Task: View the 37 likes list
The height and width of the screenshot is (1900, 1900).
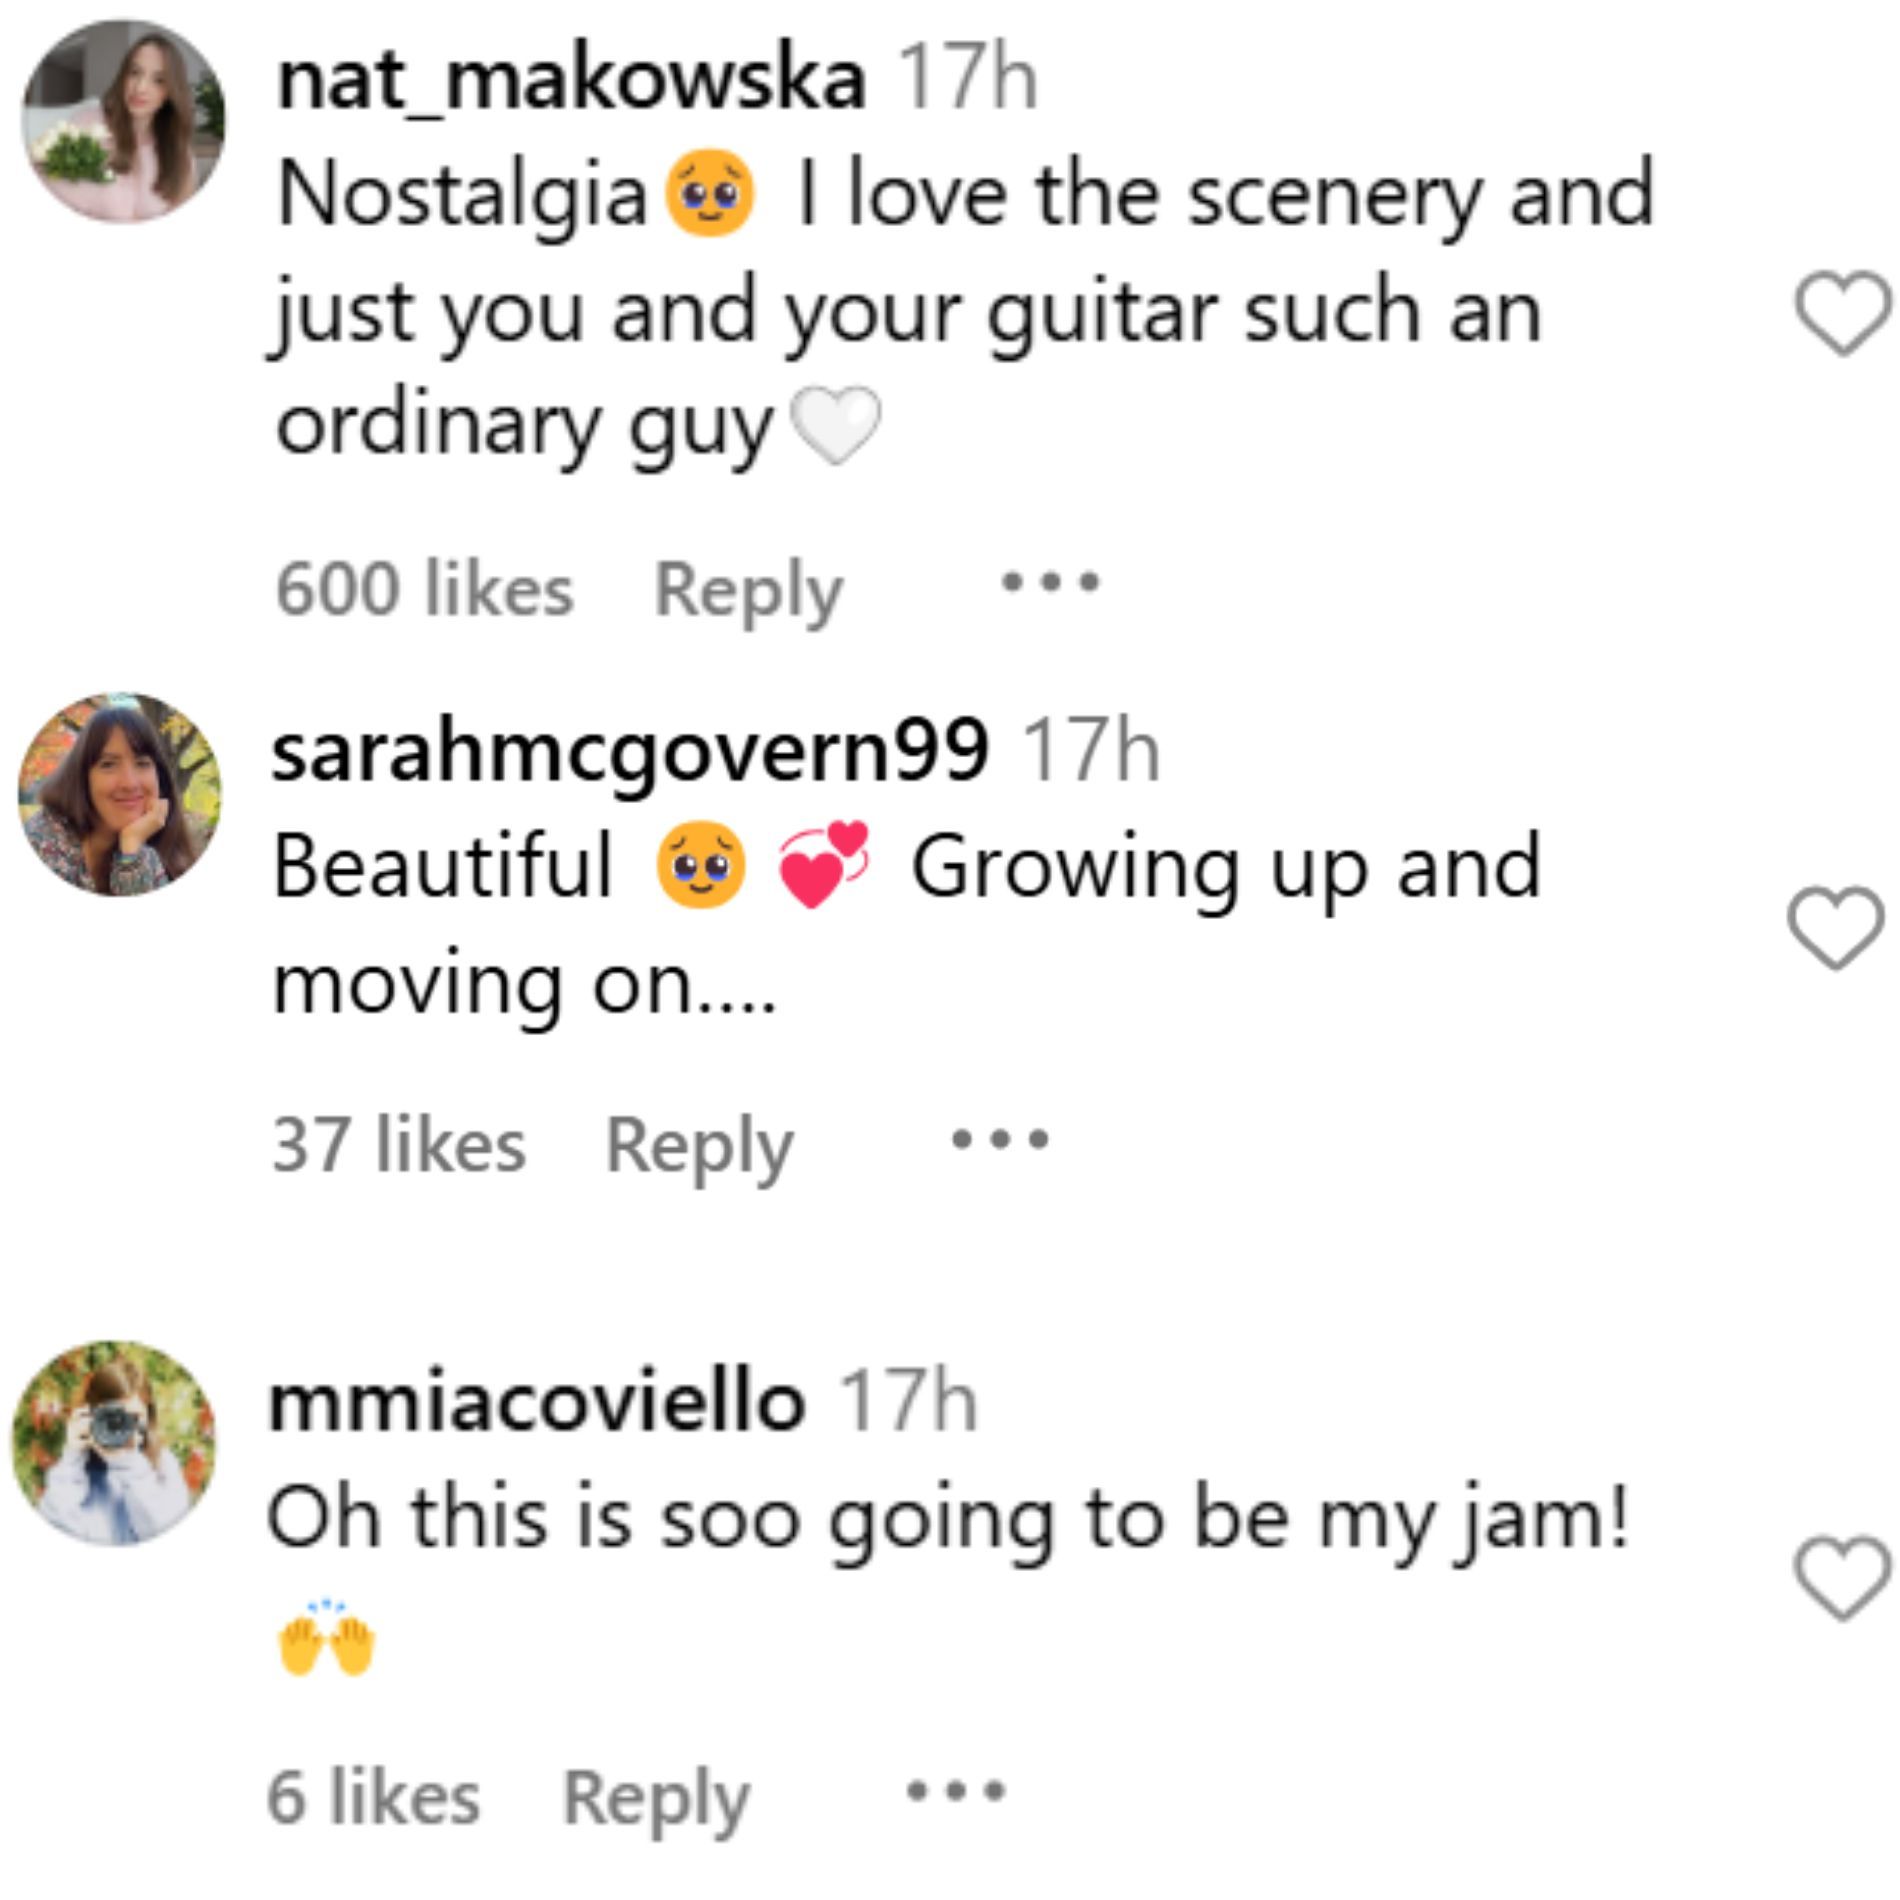Action: pos(398,1145)
